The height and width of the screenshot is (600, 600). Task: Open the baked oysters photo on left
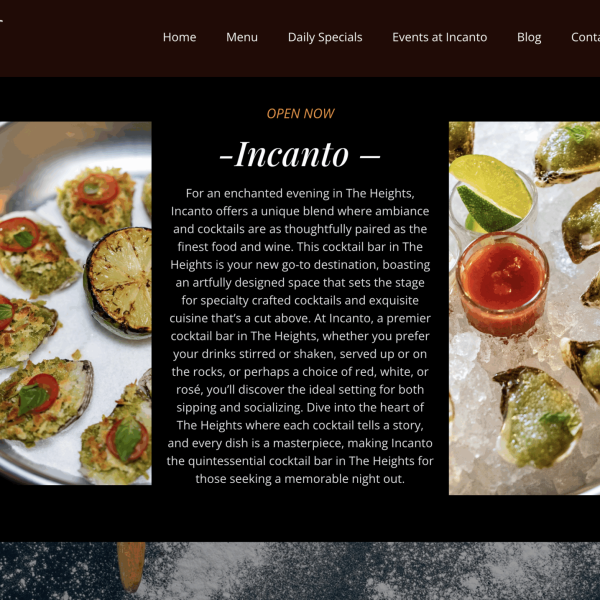(x=76, y=303)
